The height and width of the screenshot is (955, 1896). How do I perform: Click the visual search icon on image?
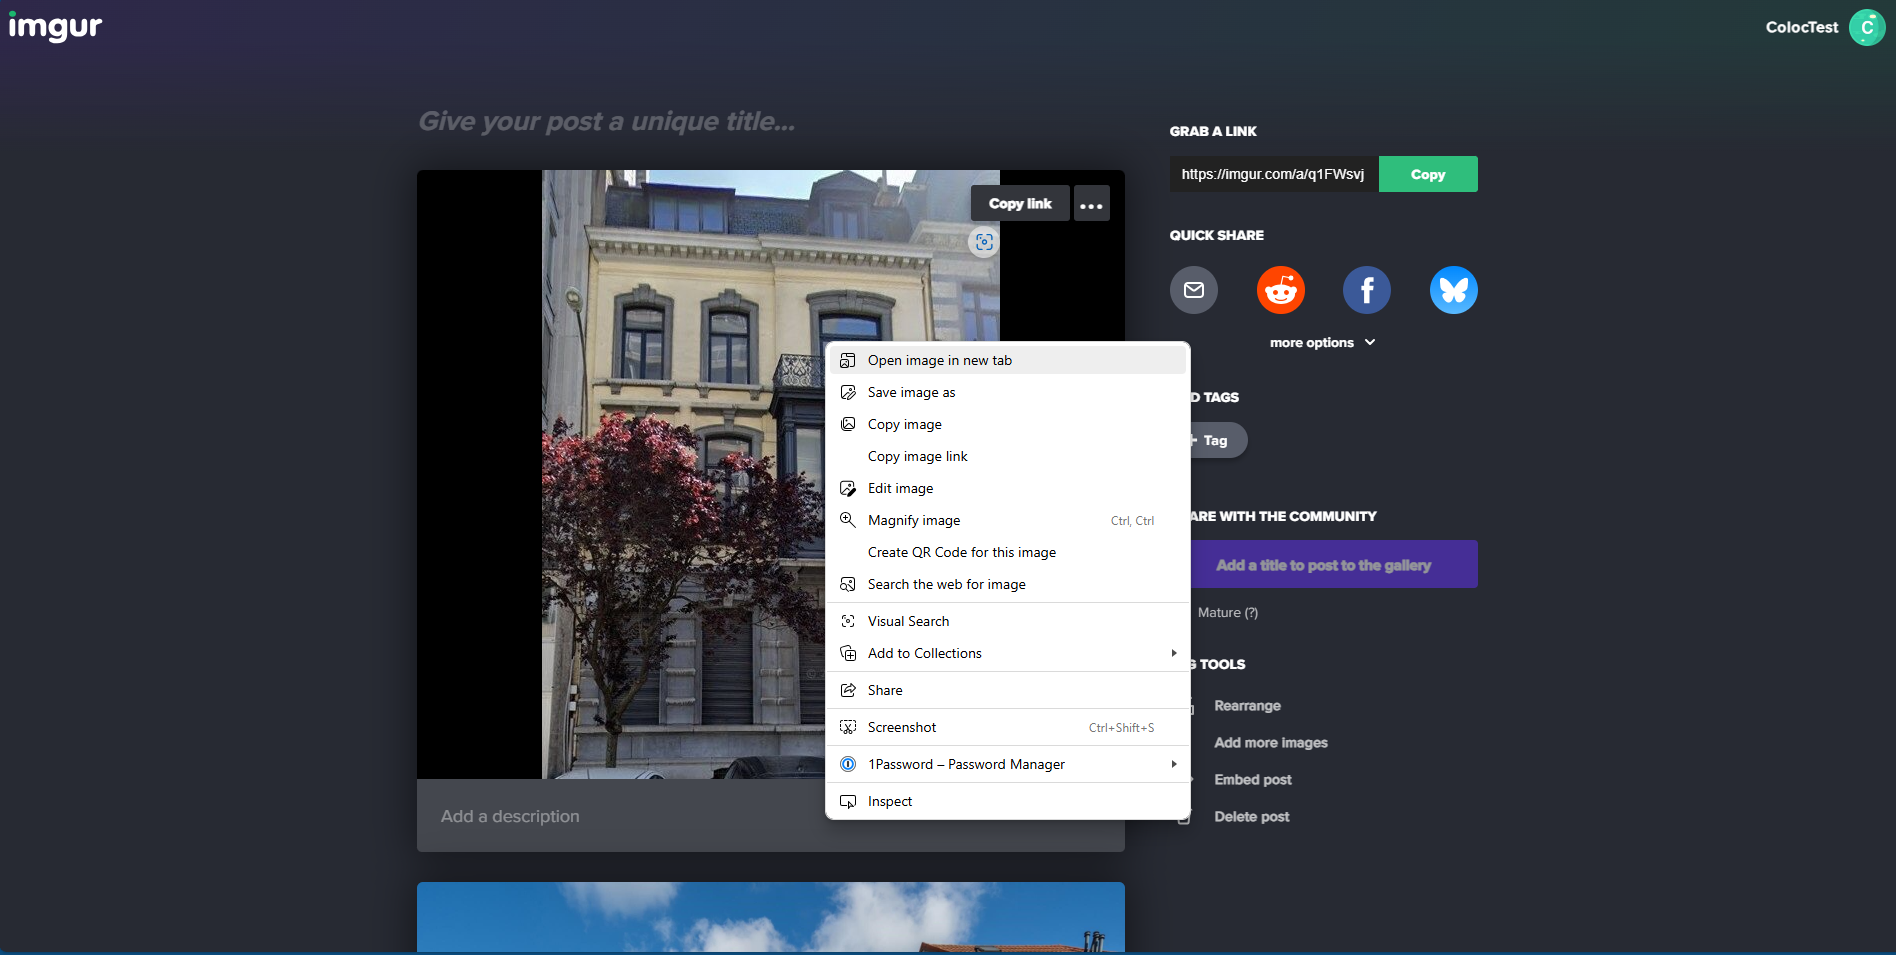tap(984, 242)
